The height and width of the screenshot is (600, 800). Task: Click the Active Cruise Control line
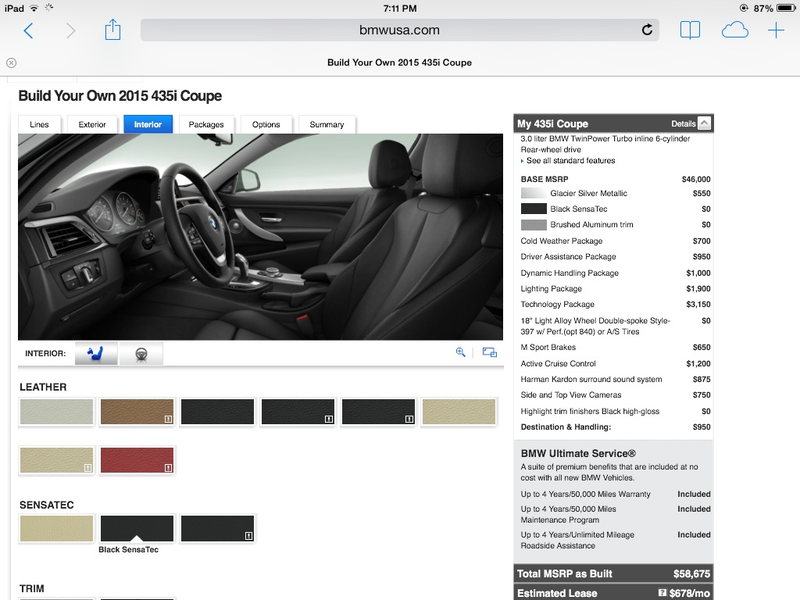coord(615,364)
